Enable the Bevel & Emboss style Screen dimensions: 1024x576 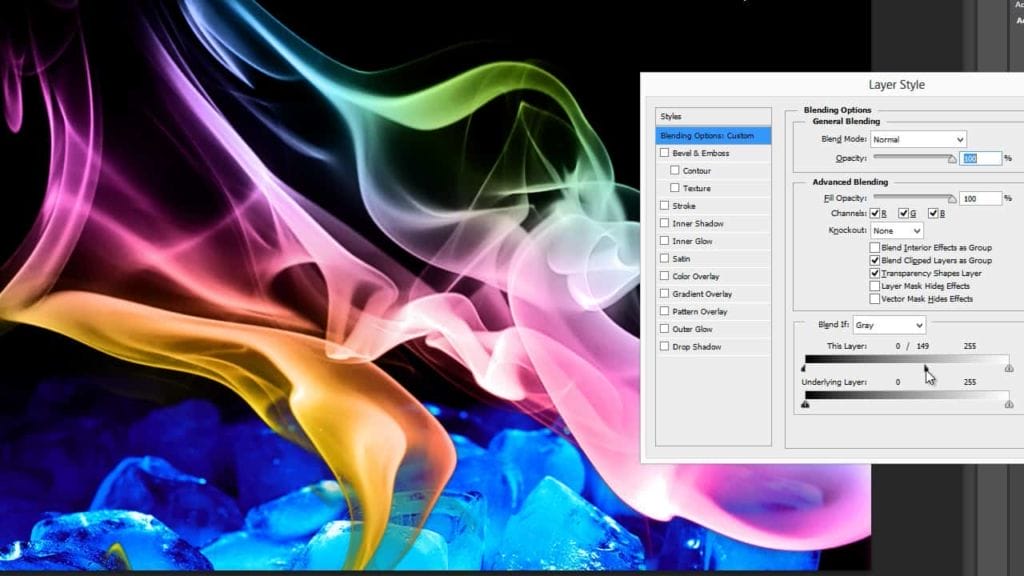coord(664,153)
